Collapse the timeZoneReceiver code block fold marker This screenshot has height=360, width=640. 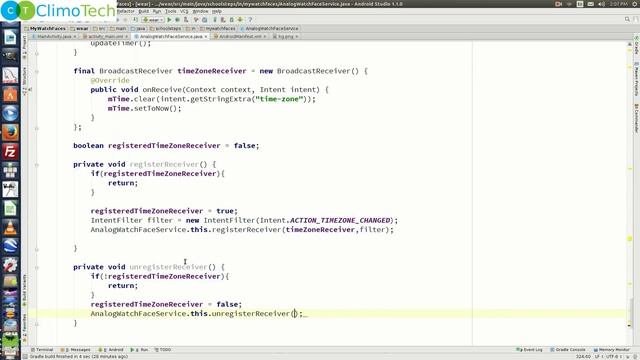(x=37, y=71)
